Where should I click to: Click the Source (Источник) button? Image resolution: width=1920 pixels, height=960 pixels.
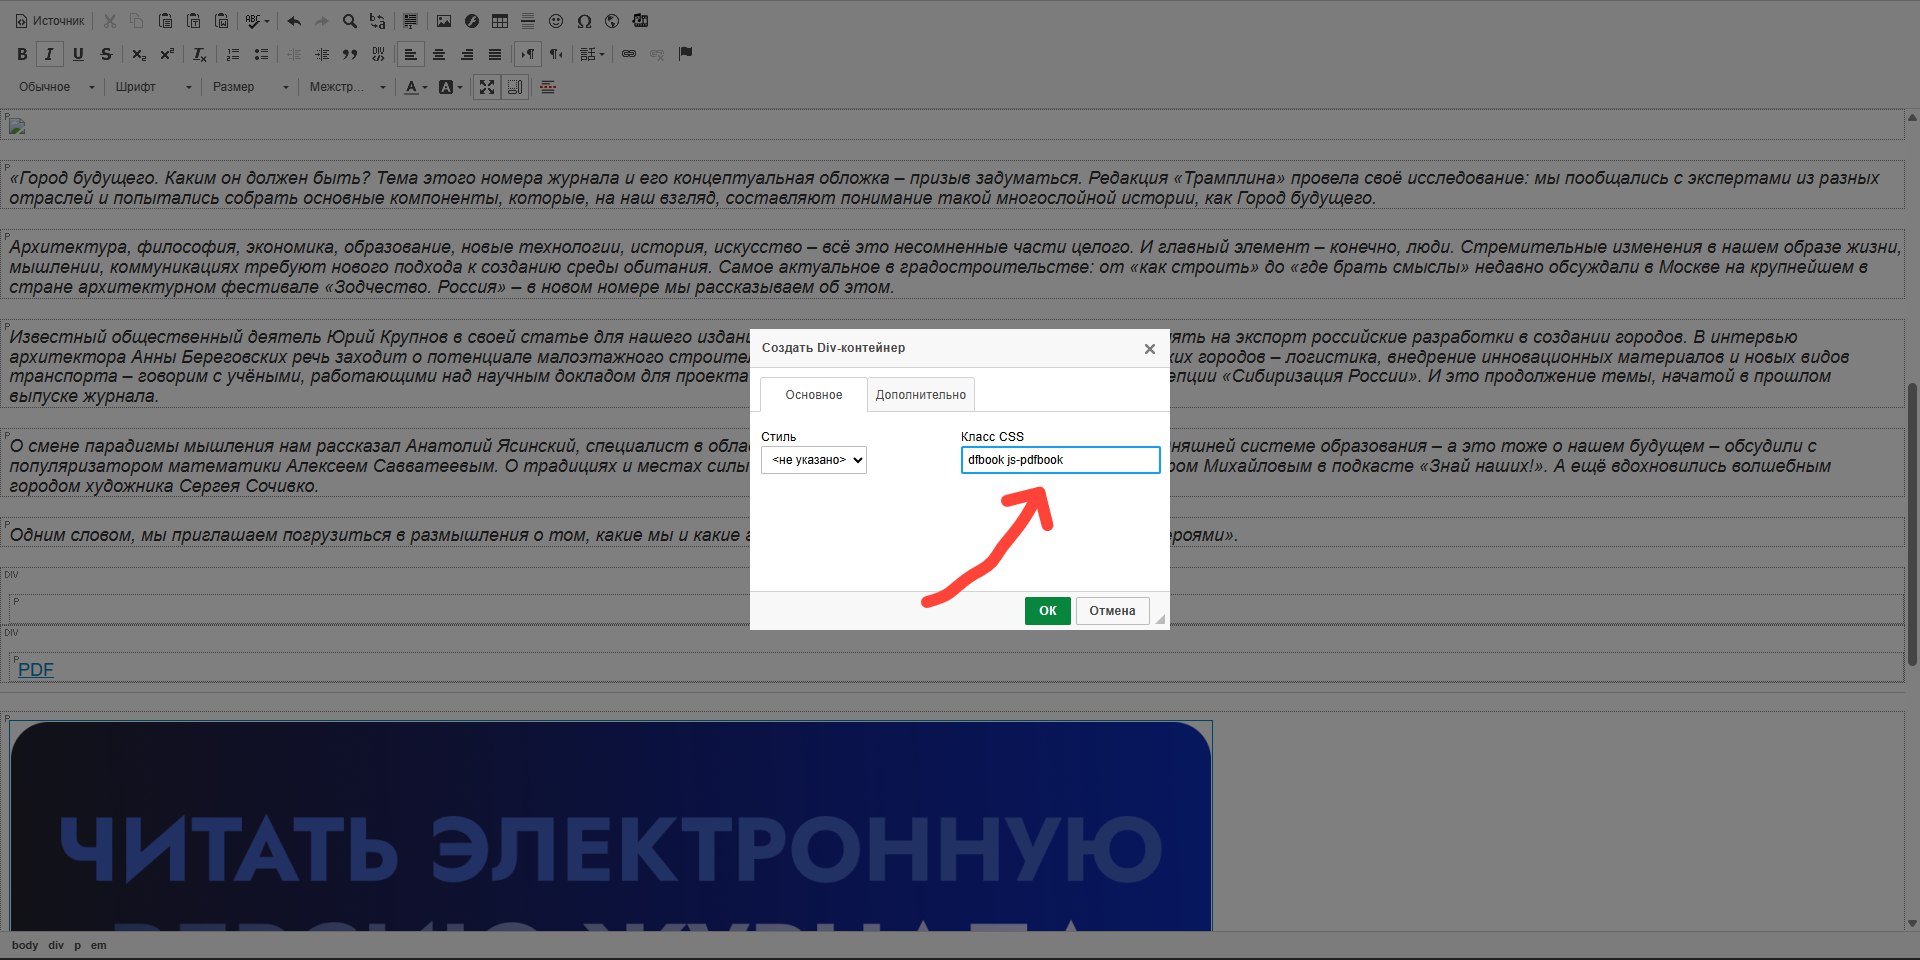[x=49, y=21]
